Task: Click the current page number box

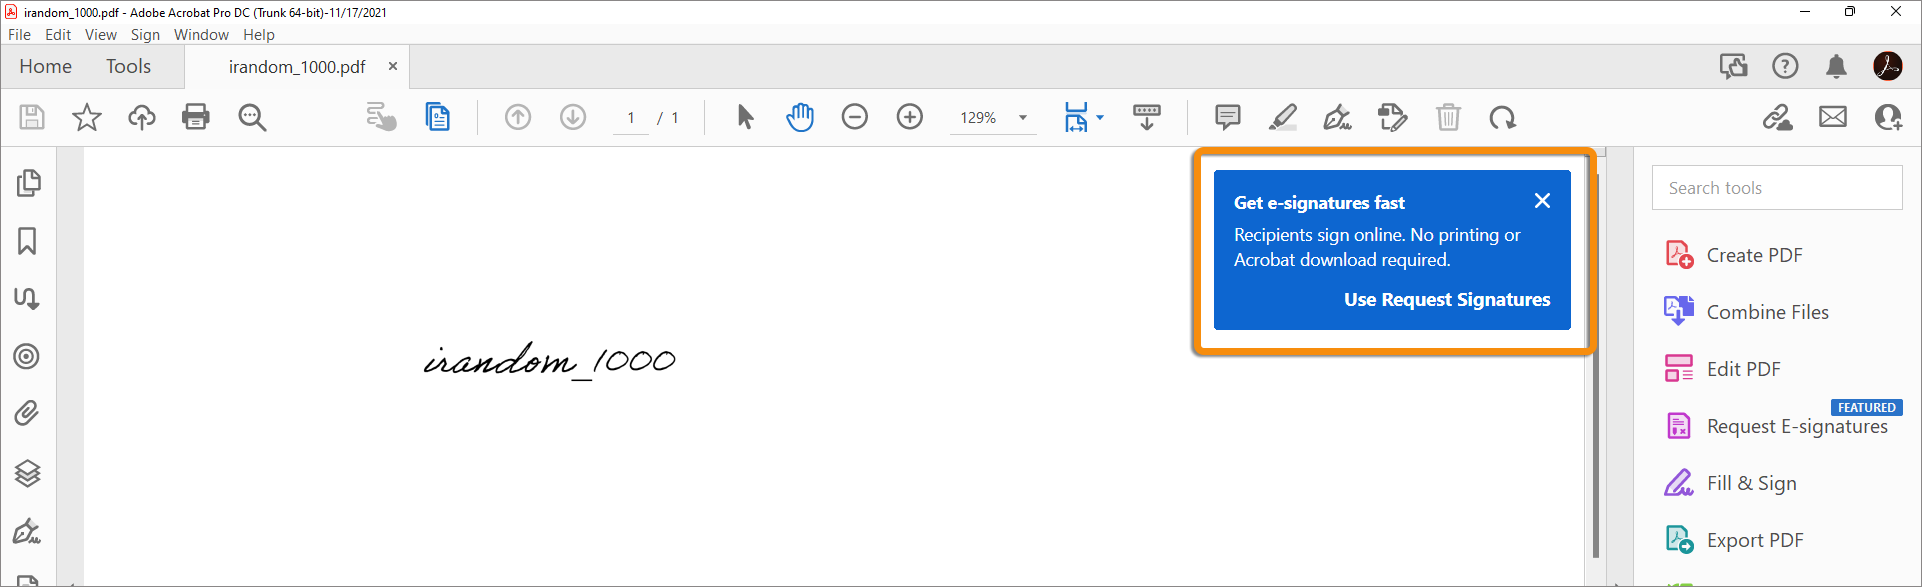Action: pyautogui.click(x=631, y=118)
